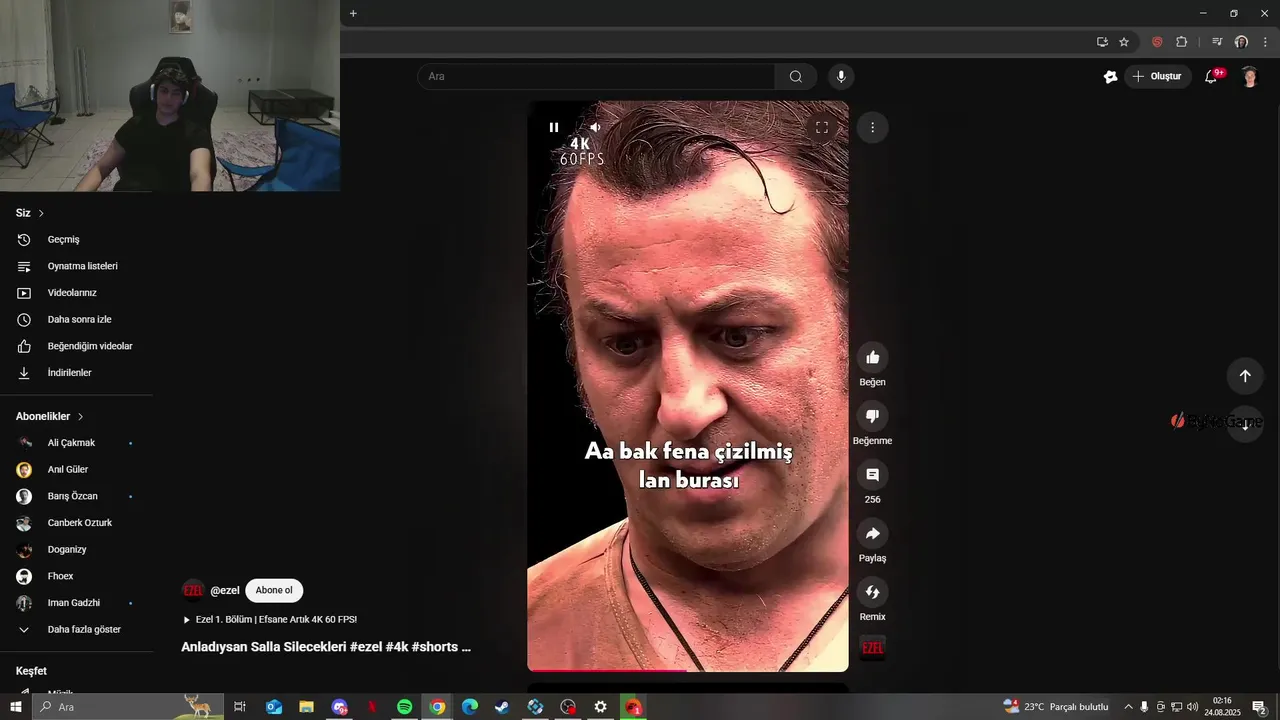This screenshot has width=1280, height=720.
Task: Open Chrome media controls icon
Action: [x=1217, y=42]
